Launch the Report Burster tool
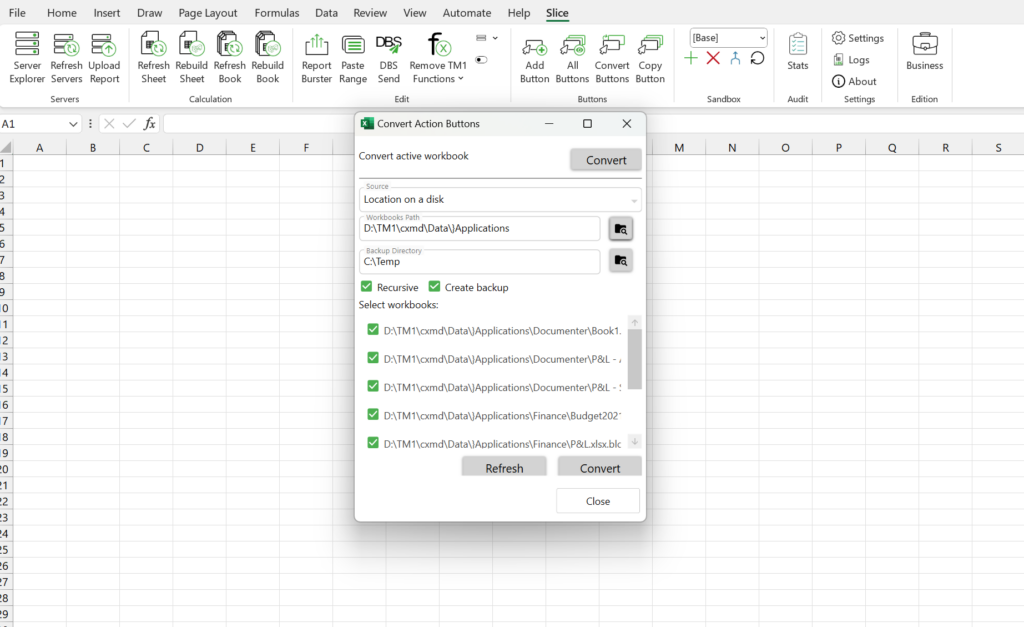 click(316, 57)
